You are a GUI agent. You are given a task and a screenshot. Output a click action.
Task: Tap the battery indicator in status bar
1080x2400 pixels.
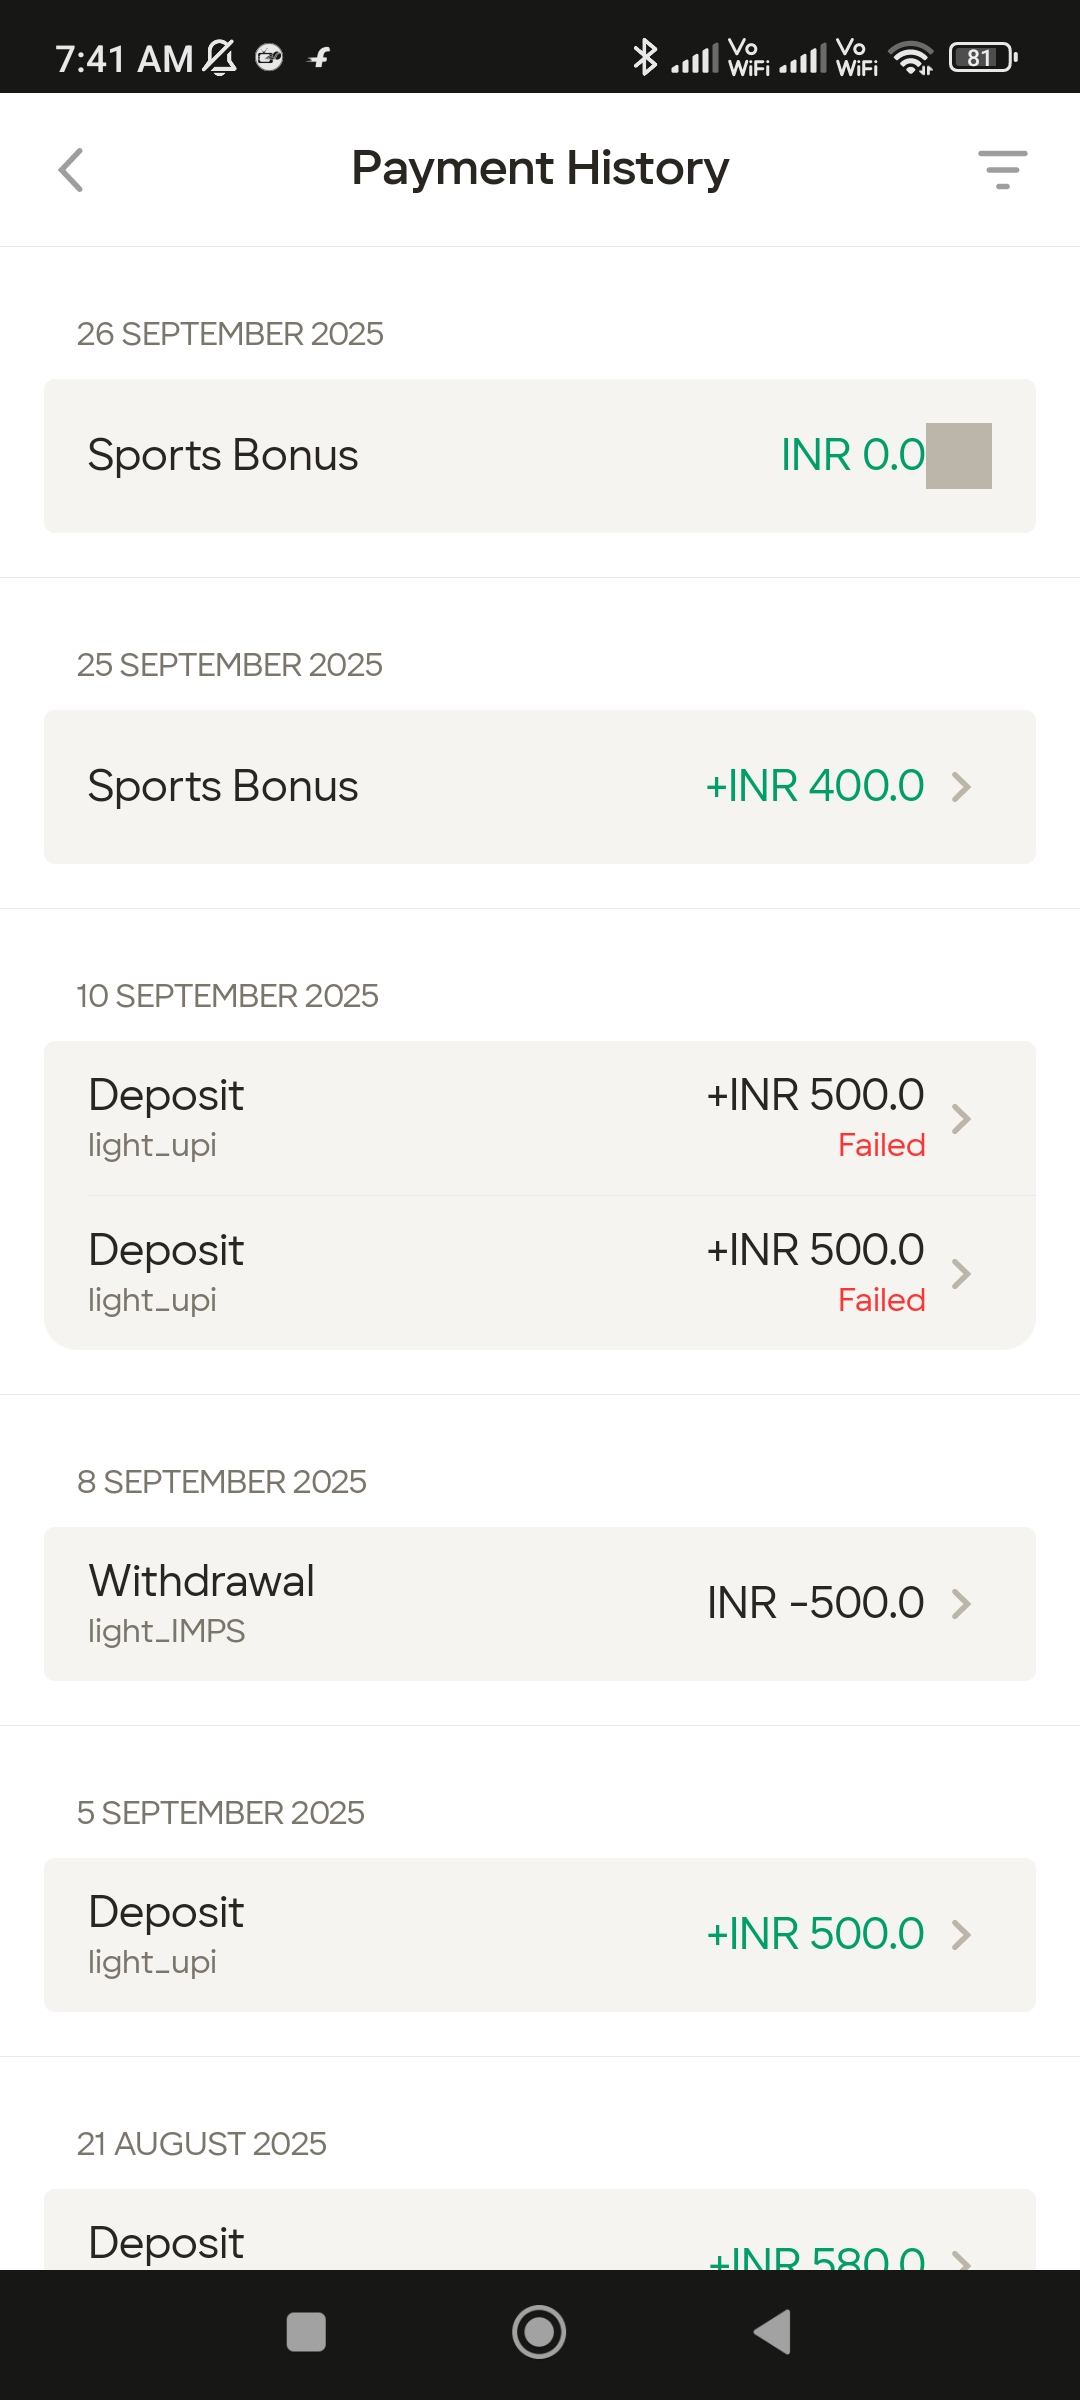point(983,58)
